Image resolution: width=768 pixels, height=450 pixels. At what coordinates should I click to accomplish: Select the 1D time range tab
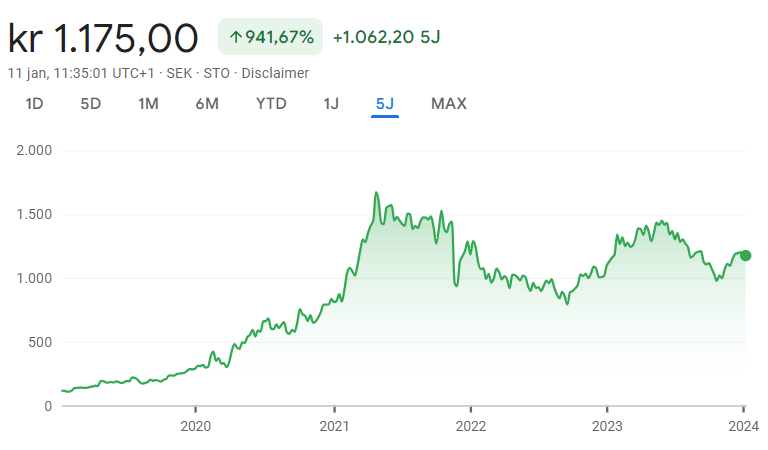pyautogui.click(x=34, y=104)
